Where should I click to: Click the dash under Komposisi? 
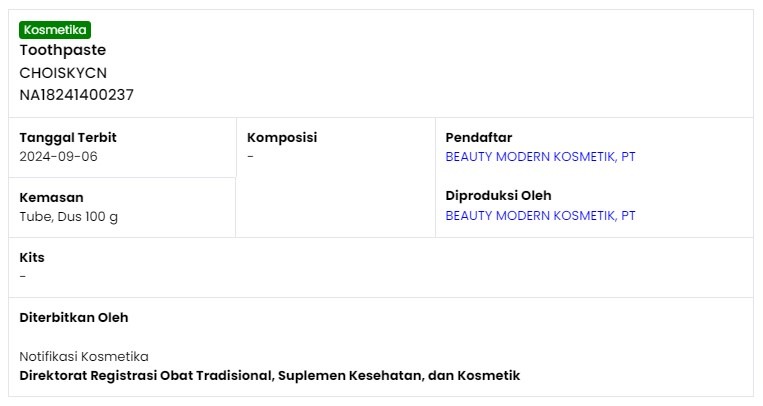pyautogui.click(x=250, y=157)
